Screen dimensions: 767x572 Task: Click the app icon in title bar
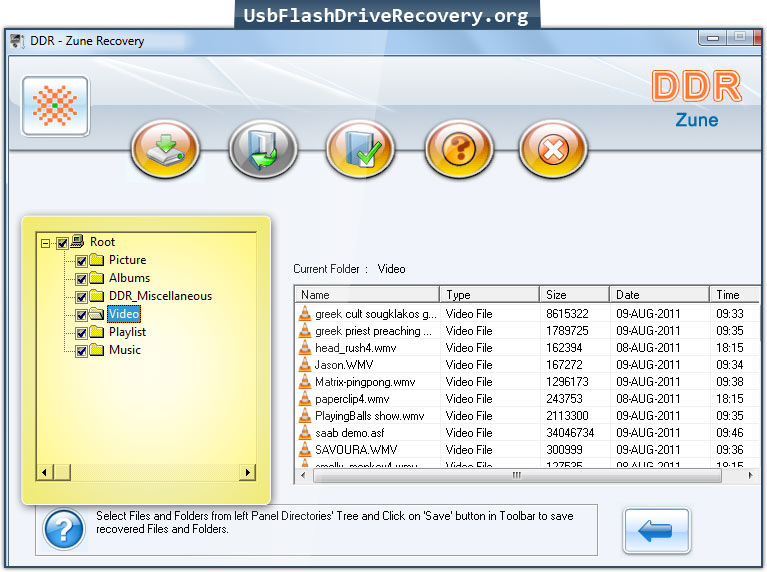click(18, 41)
